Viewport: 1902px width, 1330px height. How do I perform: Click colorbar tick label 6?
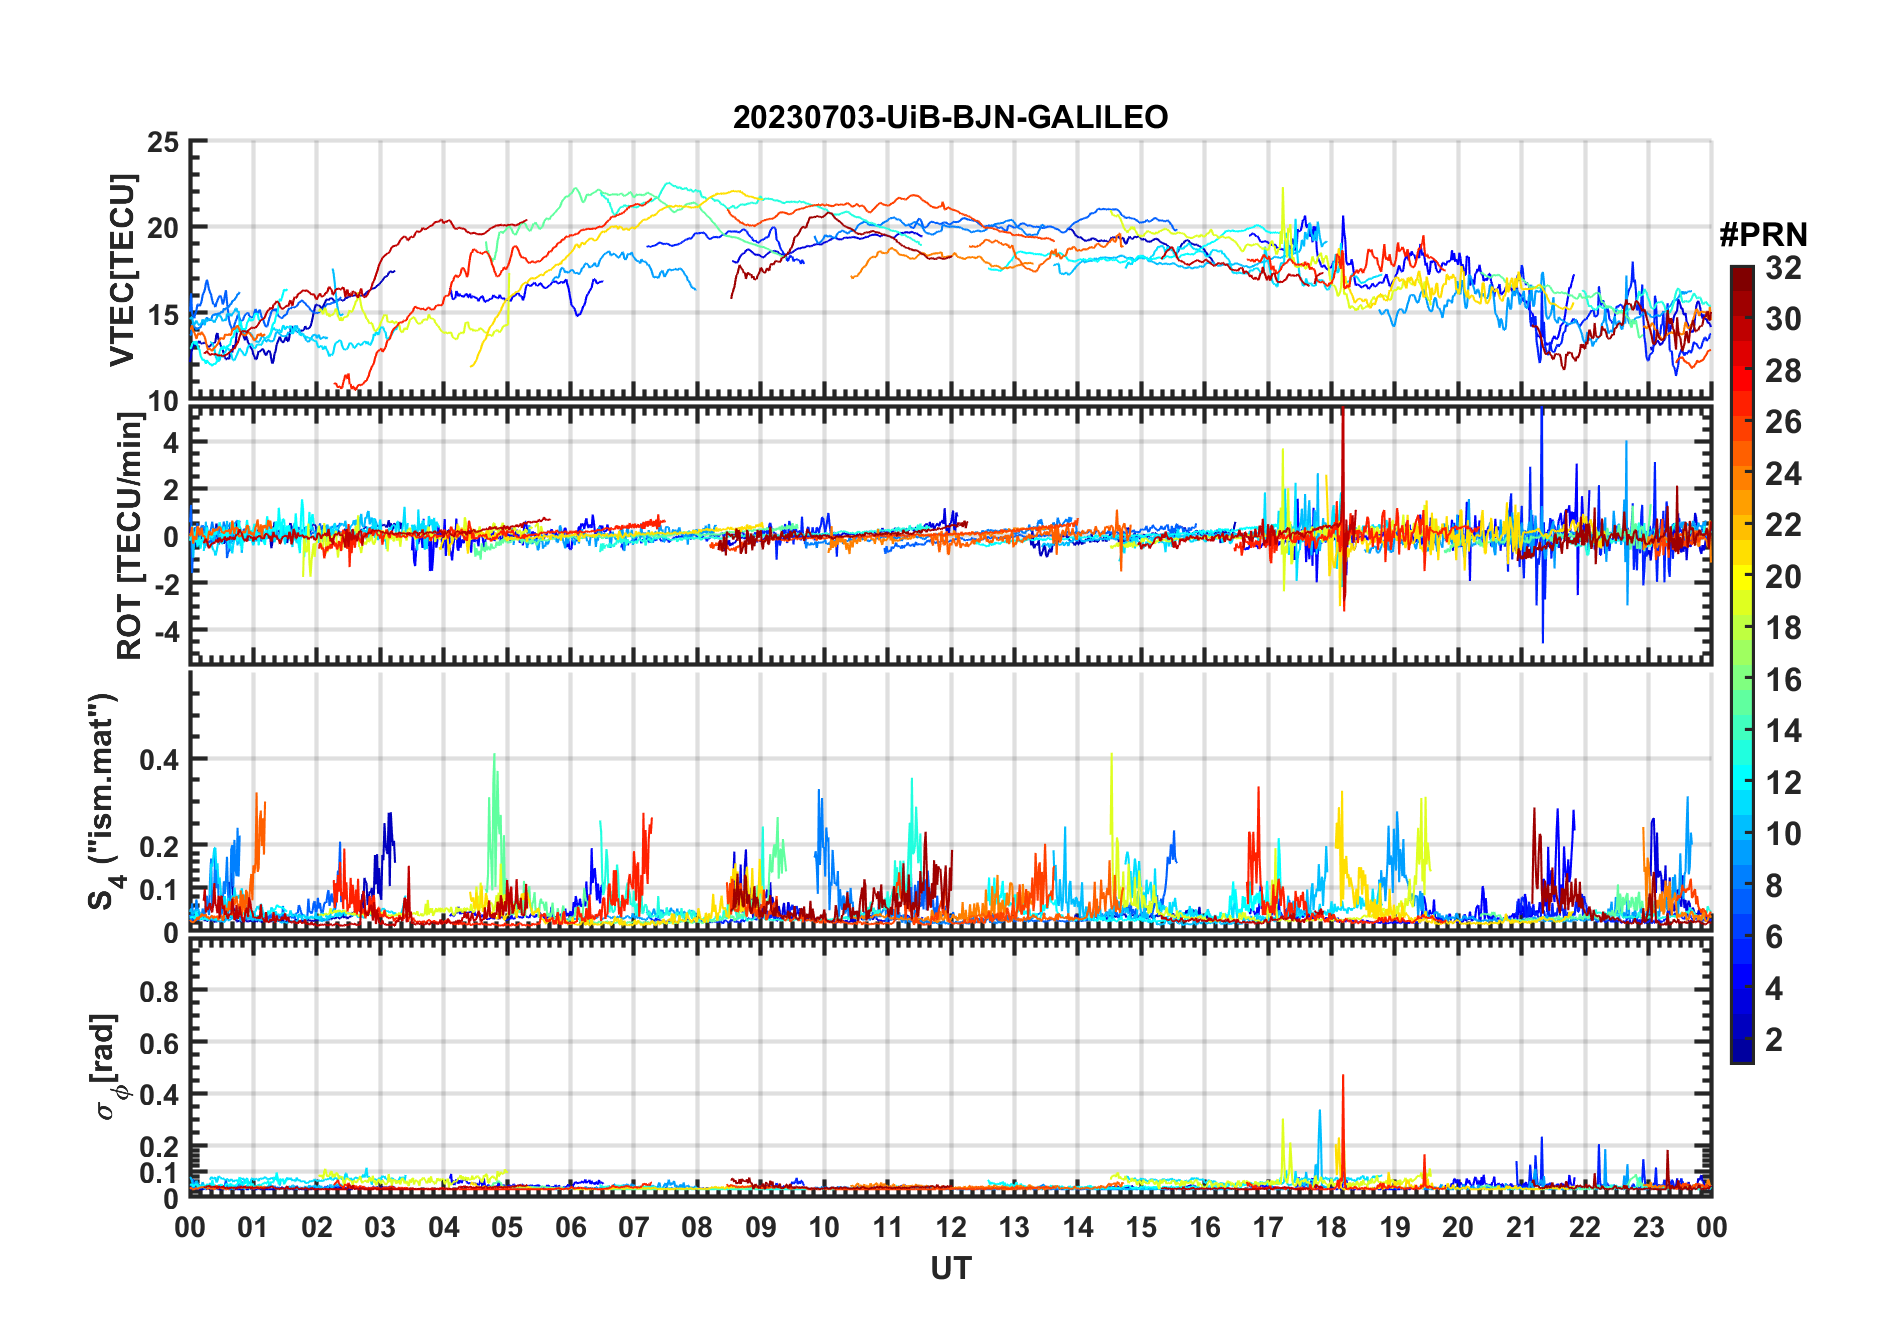click(1774, 937)
